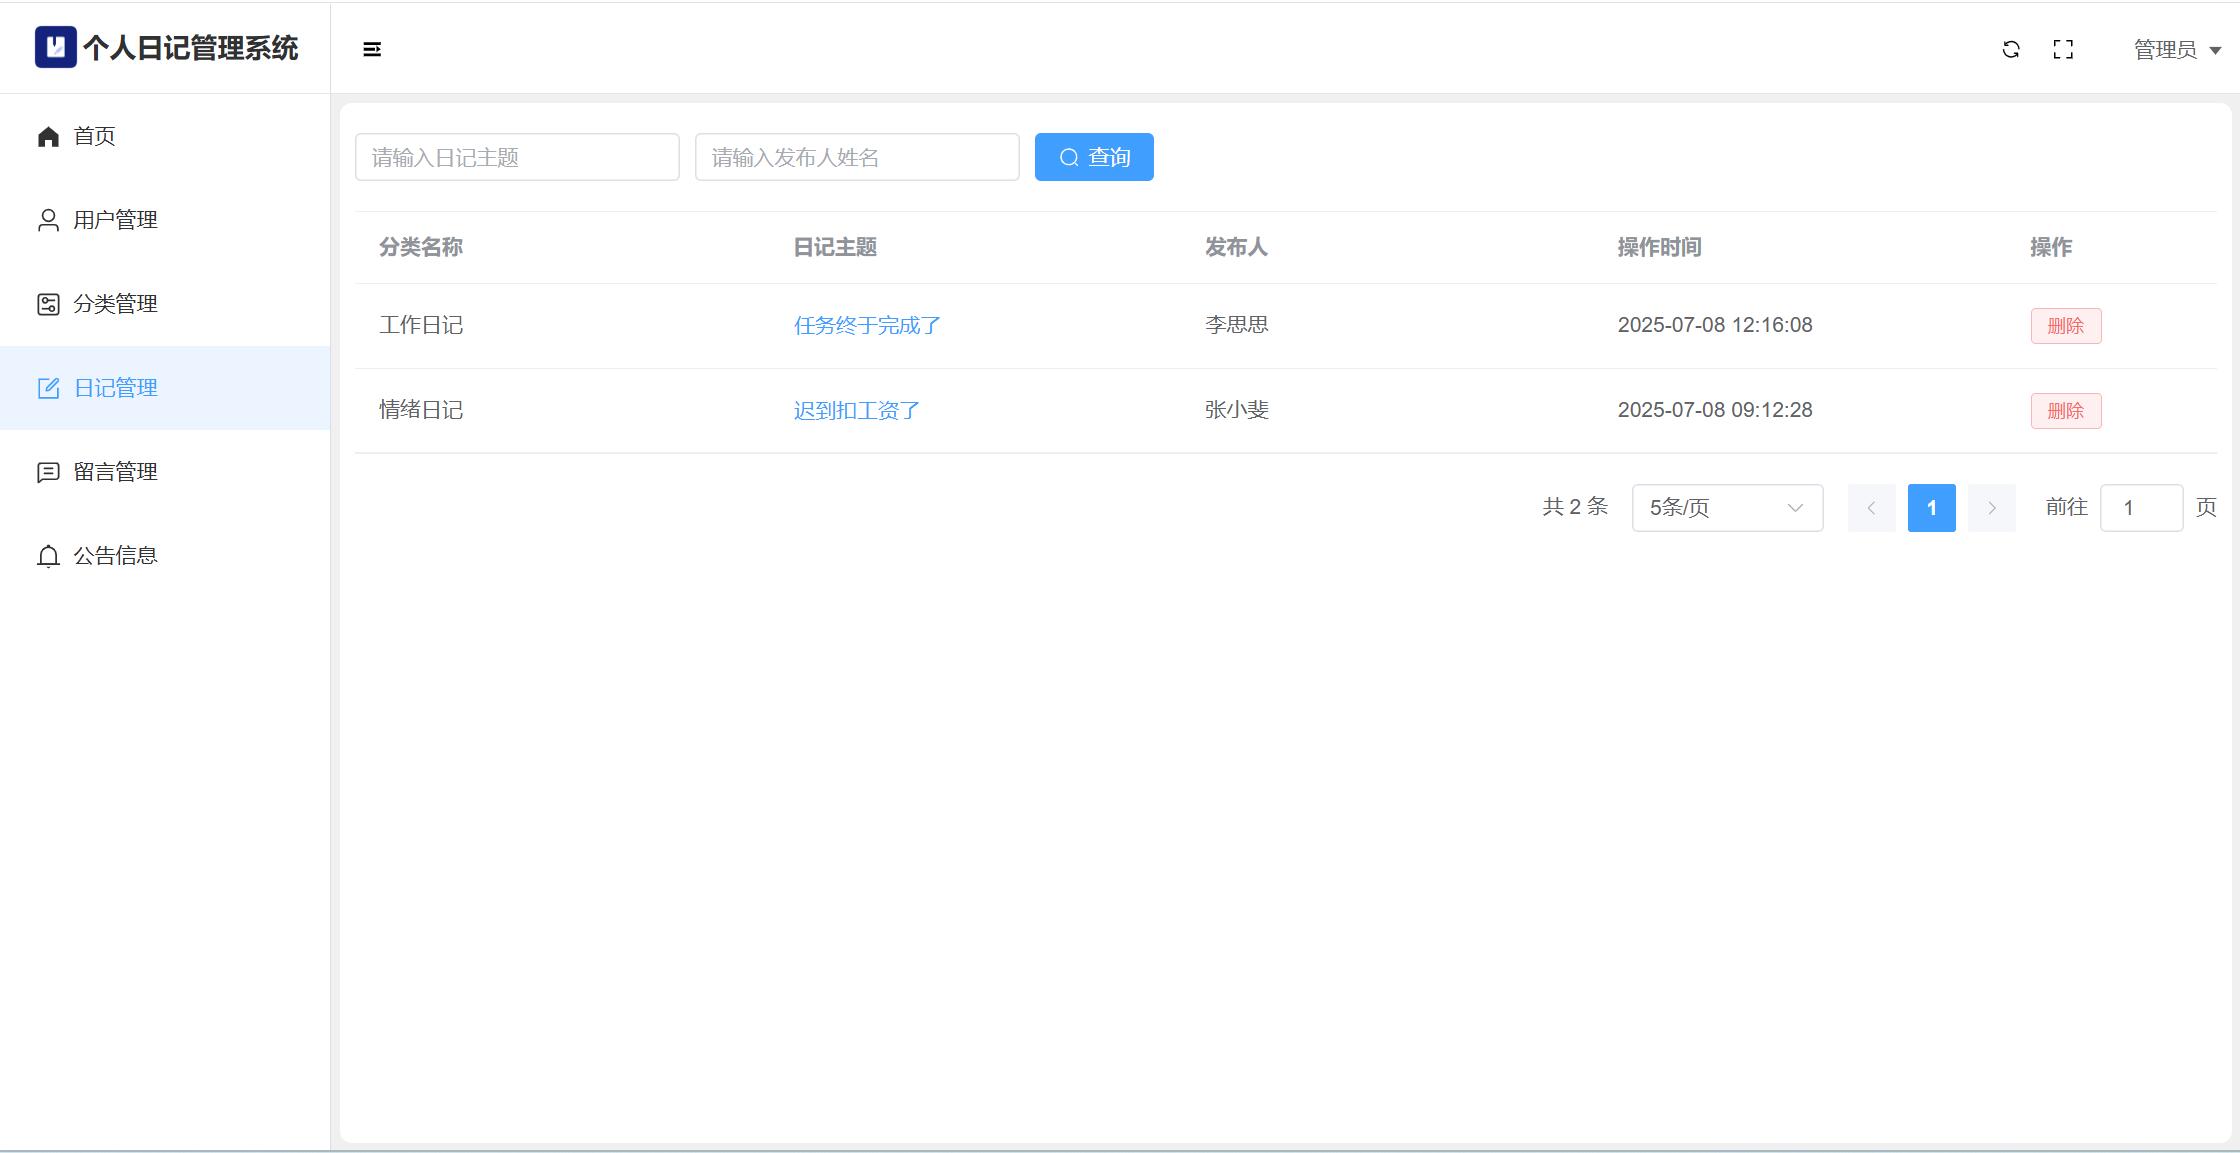
Task: Open diary link 迟到扣工资了
Action: point(856,411)
